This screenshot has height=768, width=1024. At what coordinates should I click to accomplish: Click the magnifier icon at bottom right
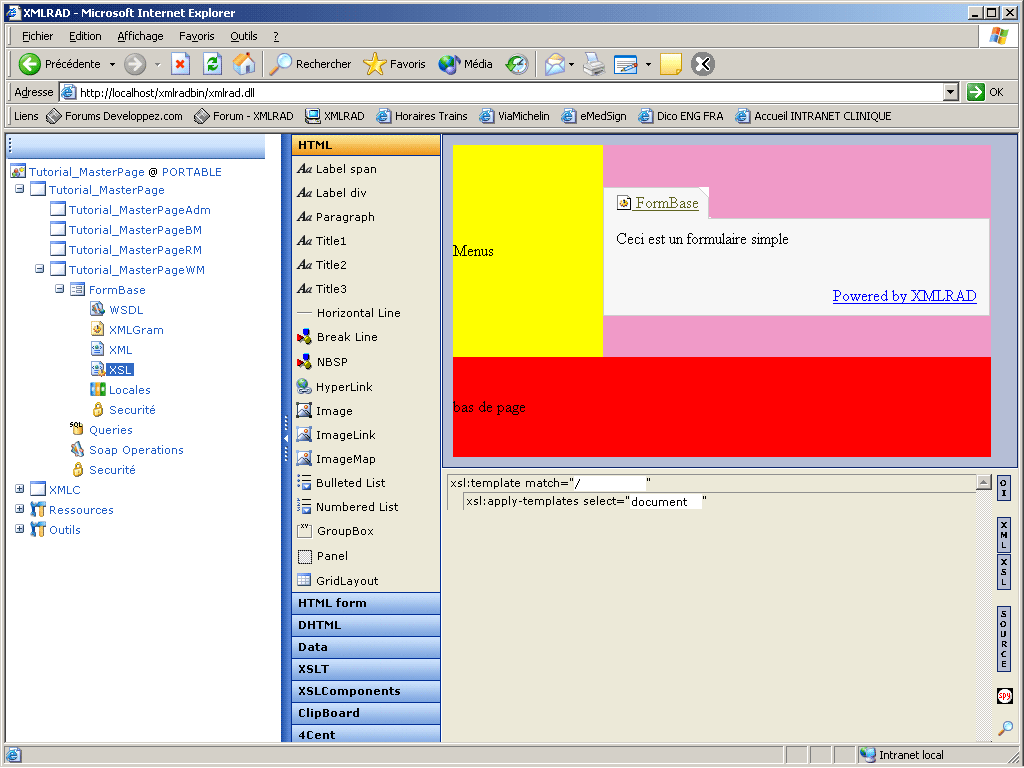pos(1005,728)
